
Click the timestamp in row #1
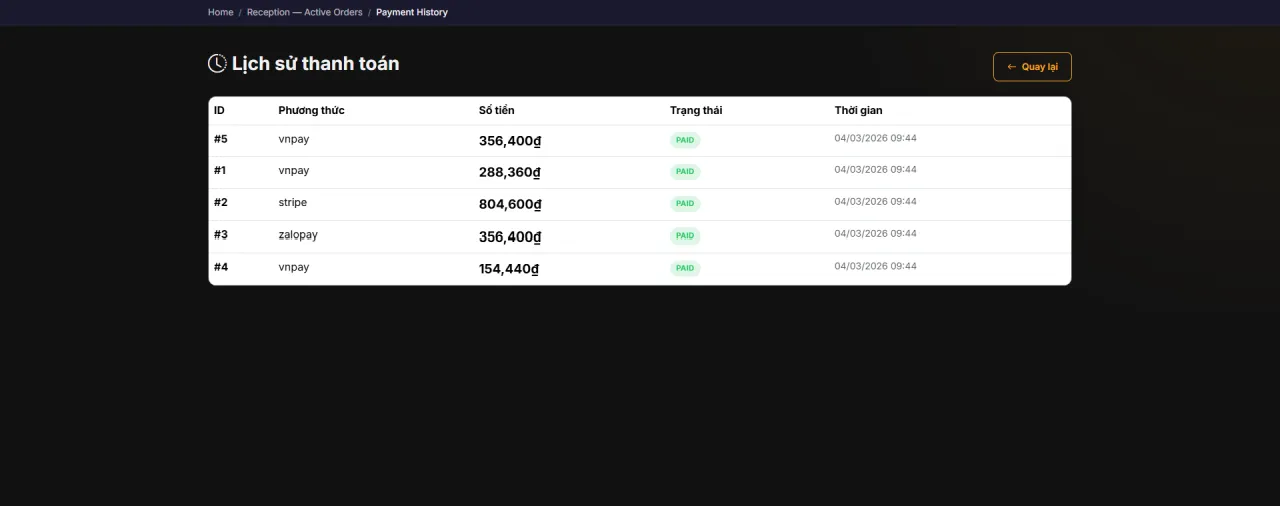tap(876, 170)
